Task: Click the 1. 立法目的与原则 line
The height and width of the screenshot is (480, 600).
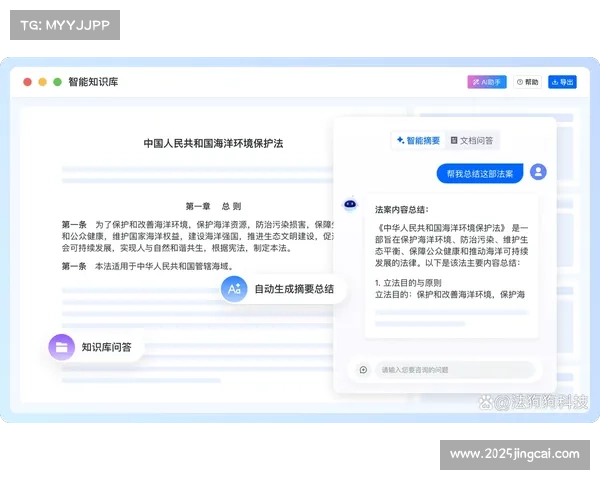Action: [408, 283]
